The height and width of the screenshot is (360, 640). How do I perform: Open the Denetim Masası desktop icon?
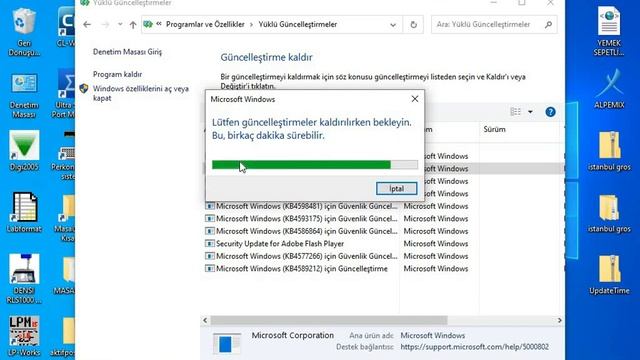(24, 96)
